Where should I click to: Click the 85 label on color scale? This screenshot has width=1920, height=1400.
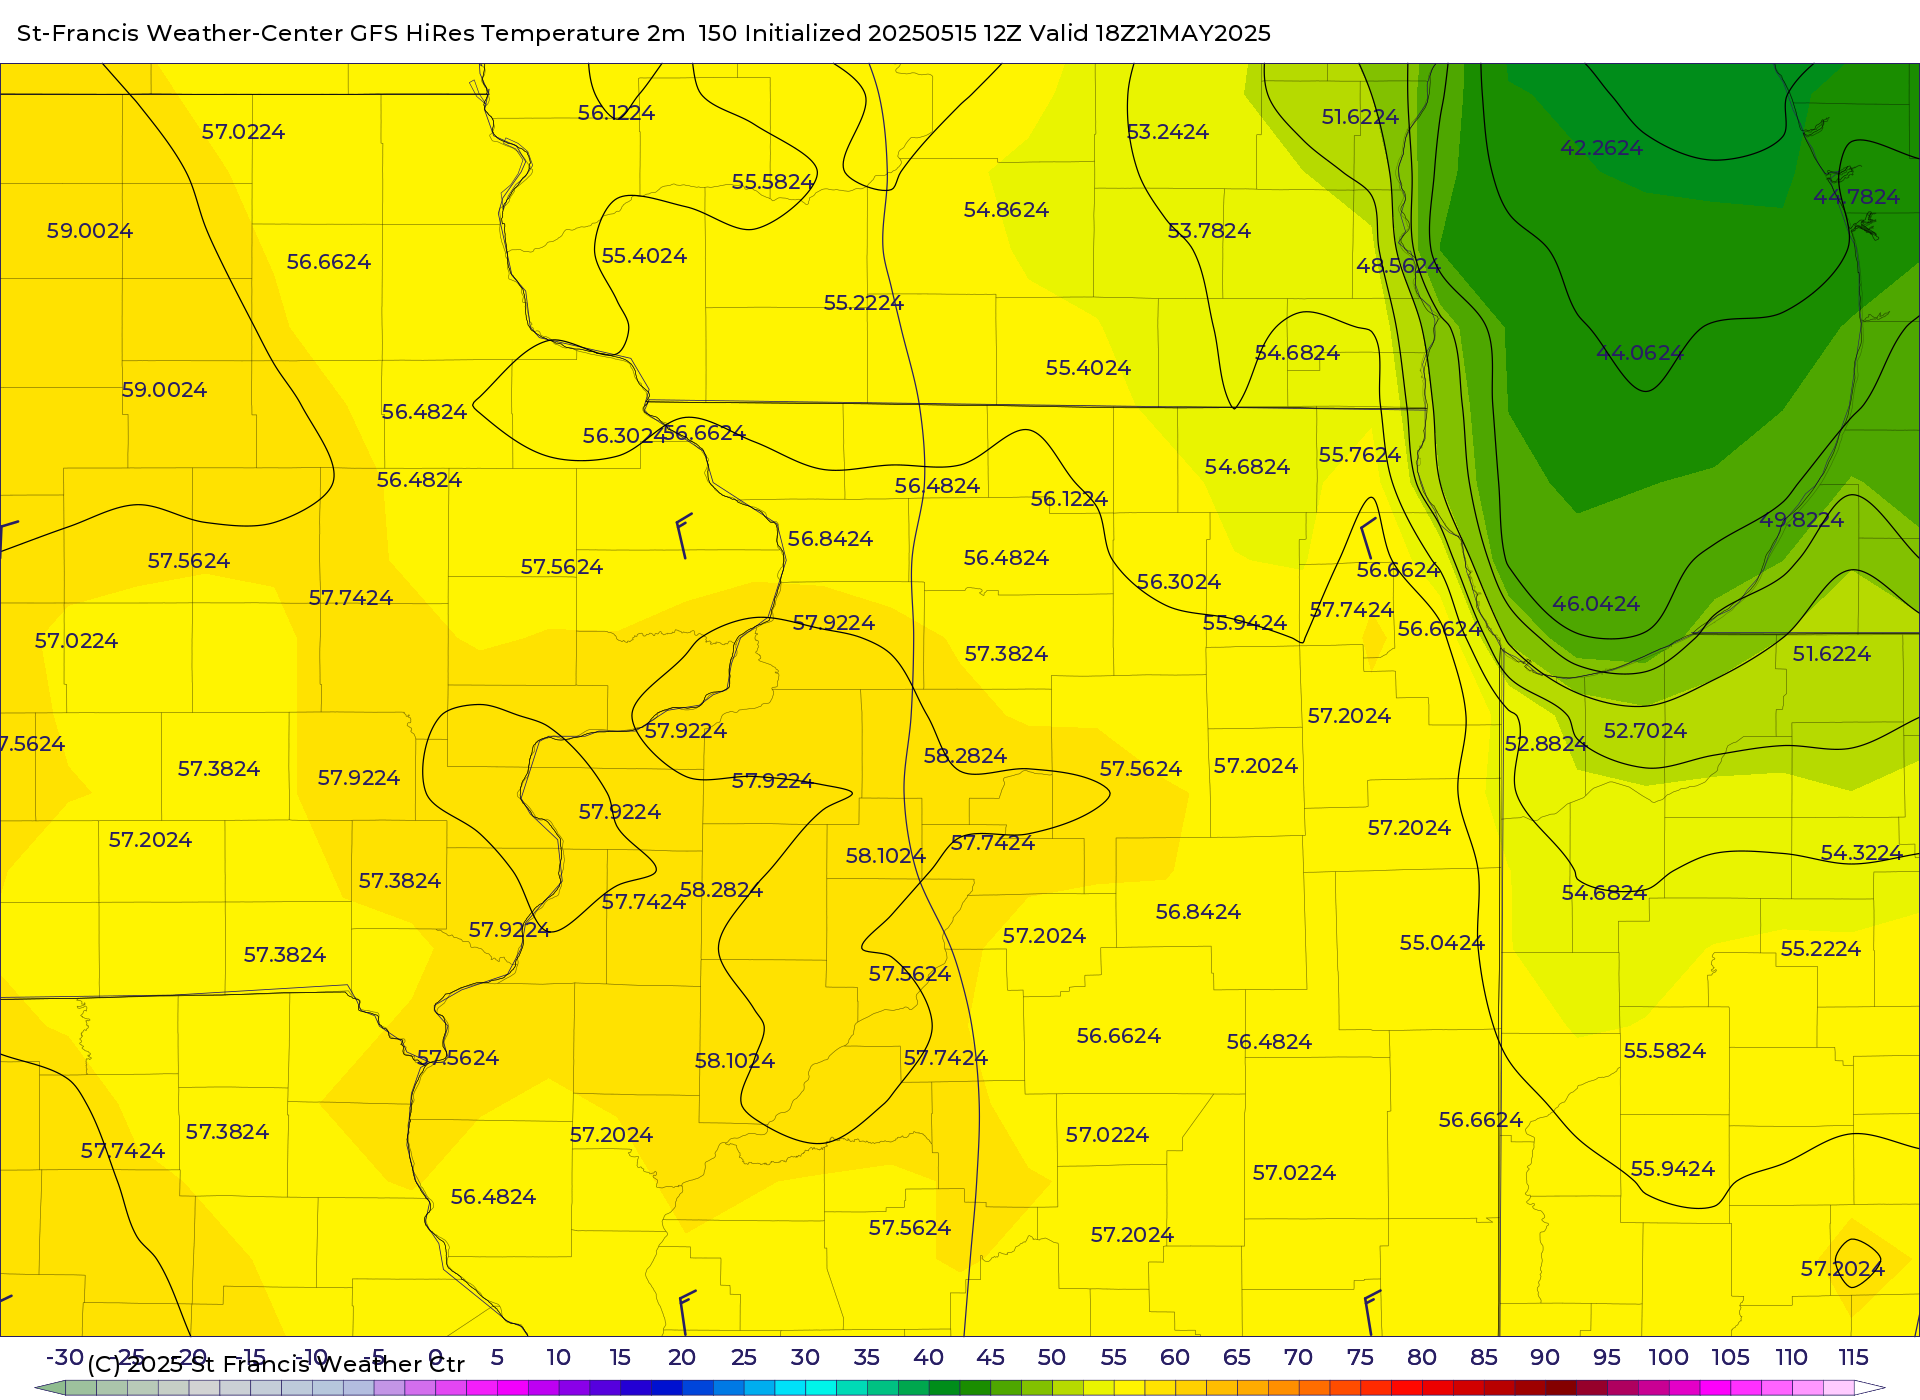point(1484,1358)
